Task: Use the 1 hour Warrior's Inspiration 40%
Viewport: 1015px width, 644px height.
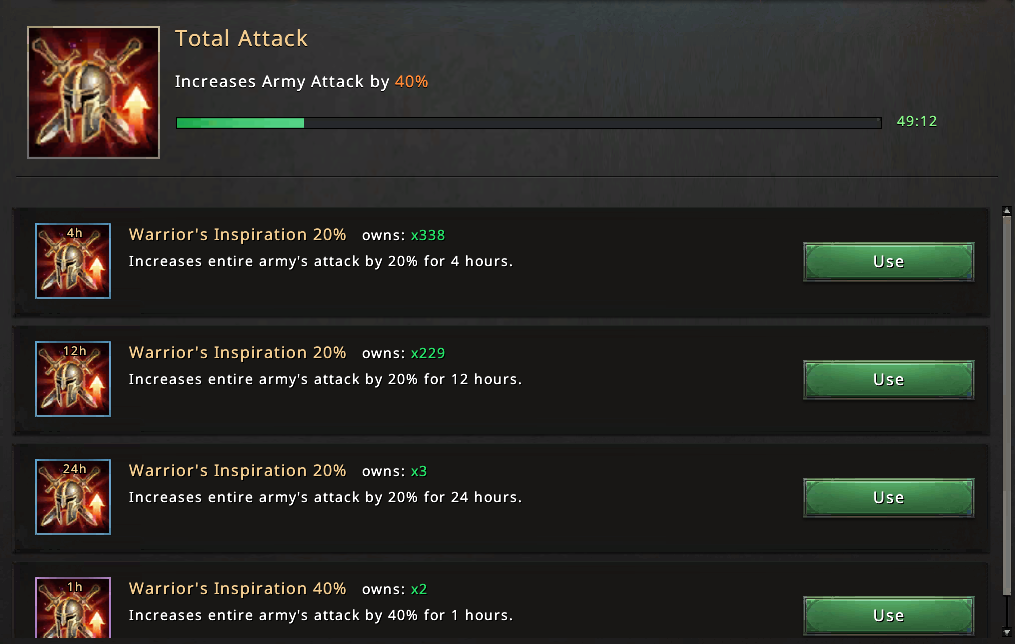Action: pos(888,615)
